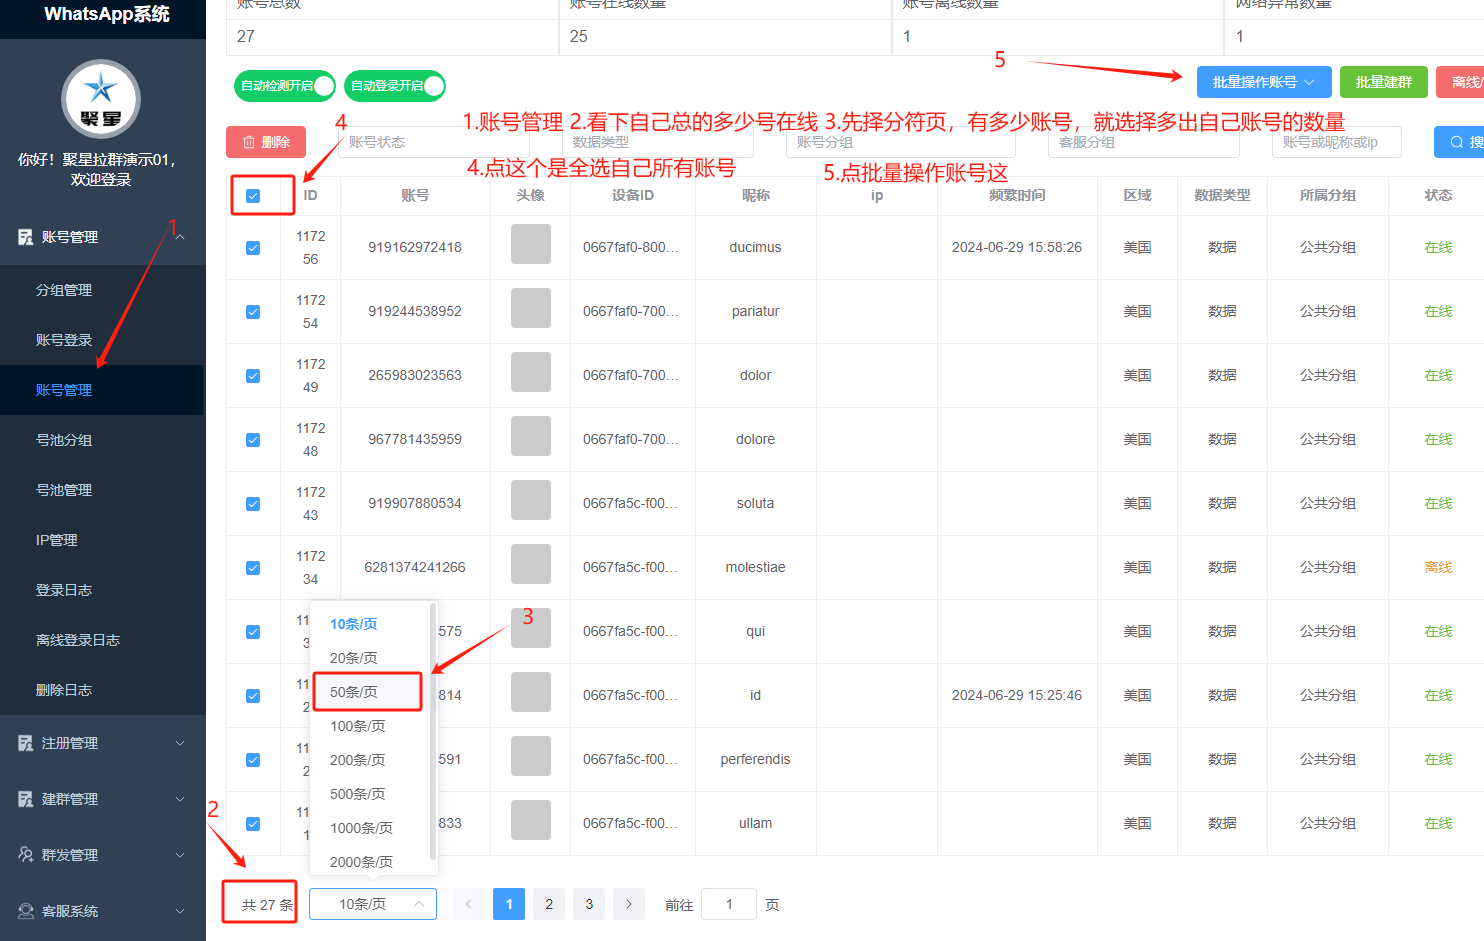Image resolution: width=1484 pixels, height=941 pixels.
Task: Click the WhatsApp系统 logo badge
Action: 99,99
